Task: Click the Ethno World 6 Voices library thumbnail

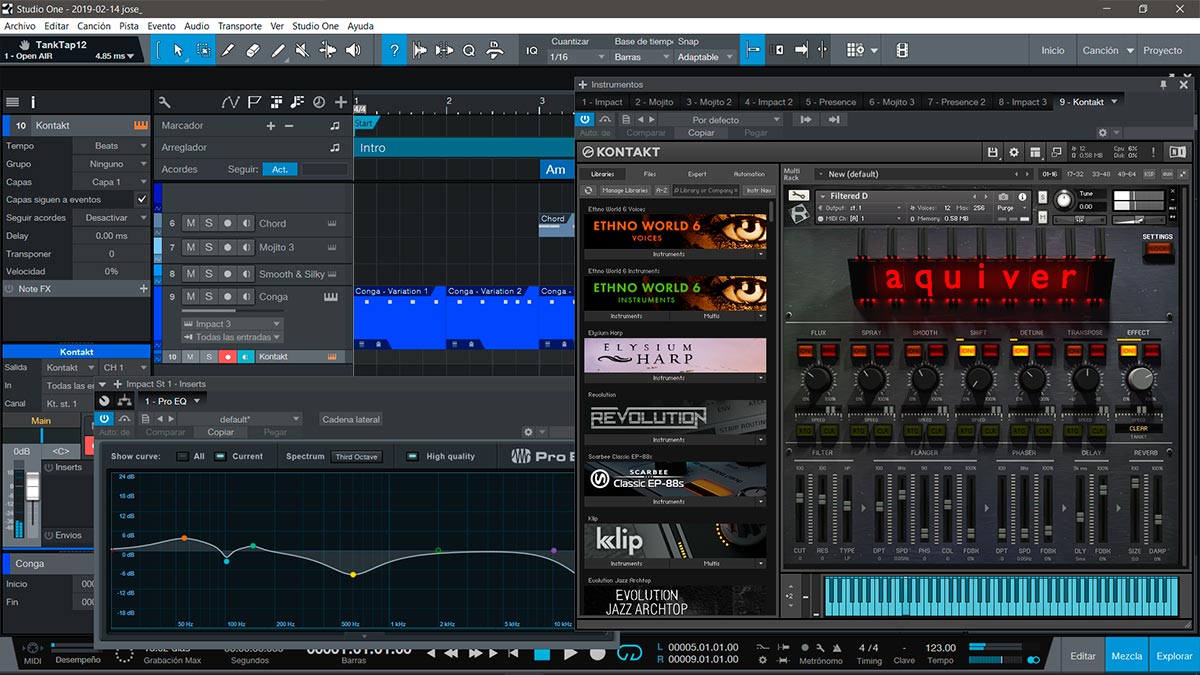Action: pos(675,232)
